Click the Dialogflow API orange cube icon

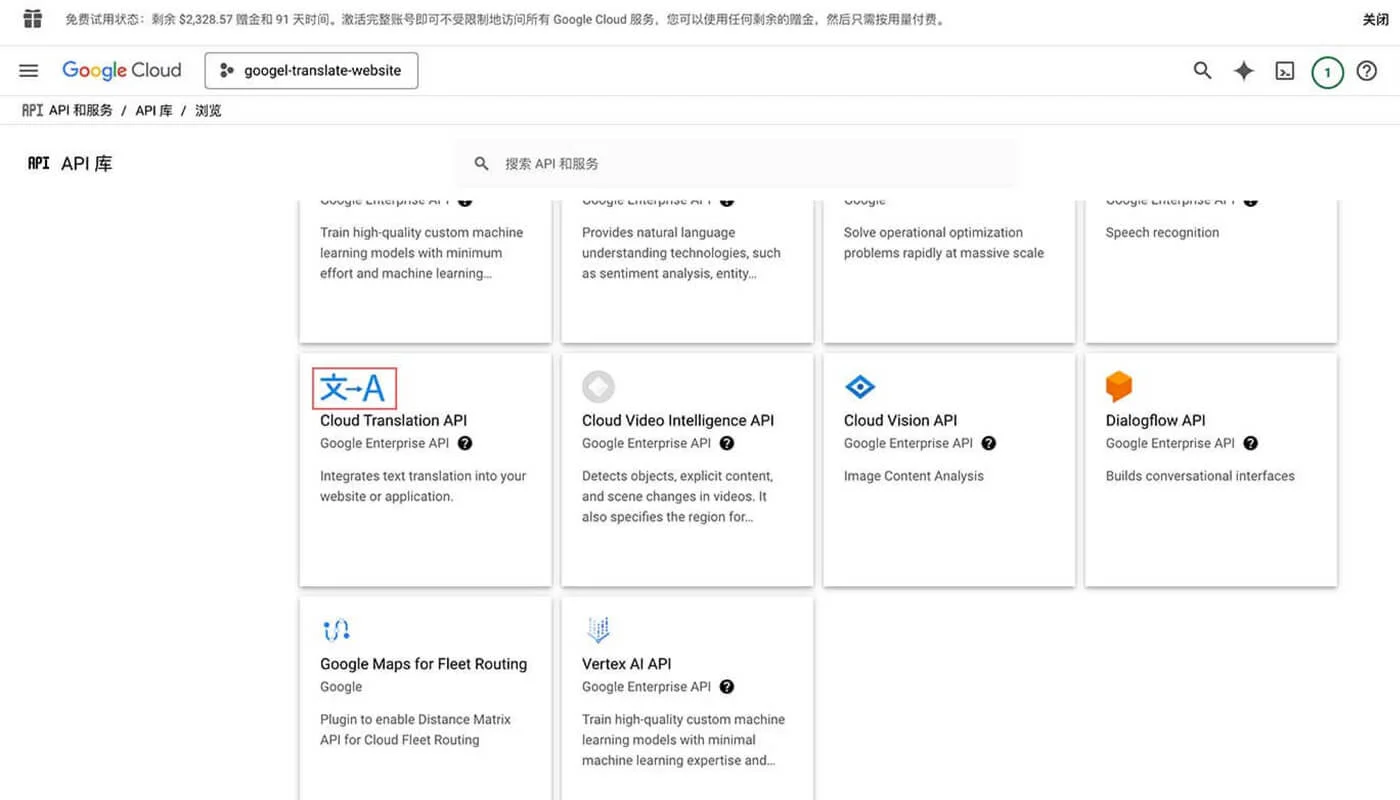1118,386
